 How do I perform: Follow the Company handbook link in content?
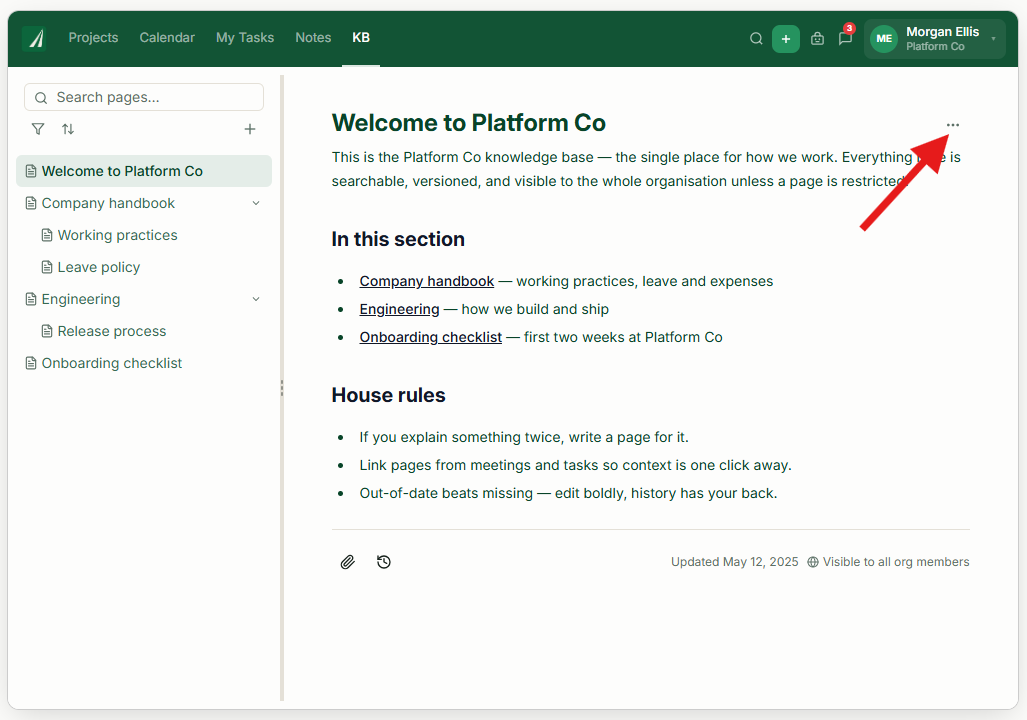tap(426, 281)
